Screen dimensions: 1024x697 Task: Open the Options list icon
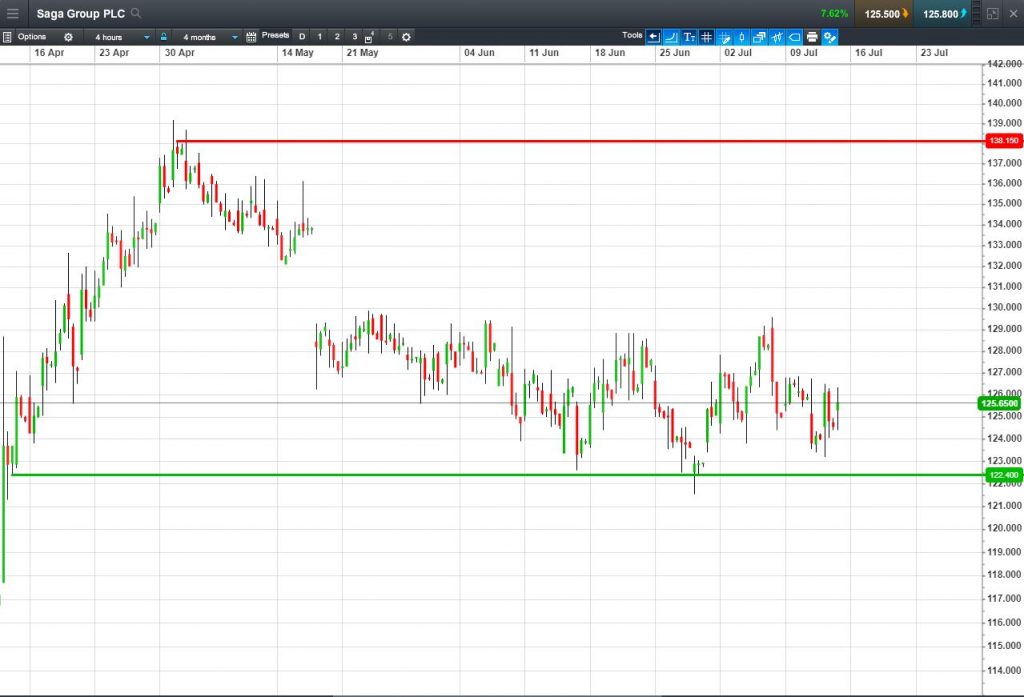coord(7,37)
